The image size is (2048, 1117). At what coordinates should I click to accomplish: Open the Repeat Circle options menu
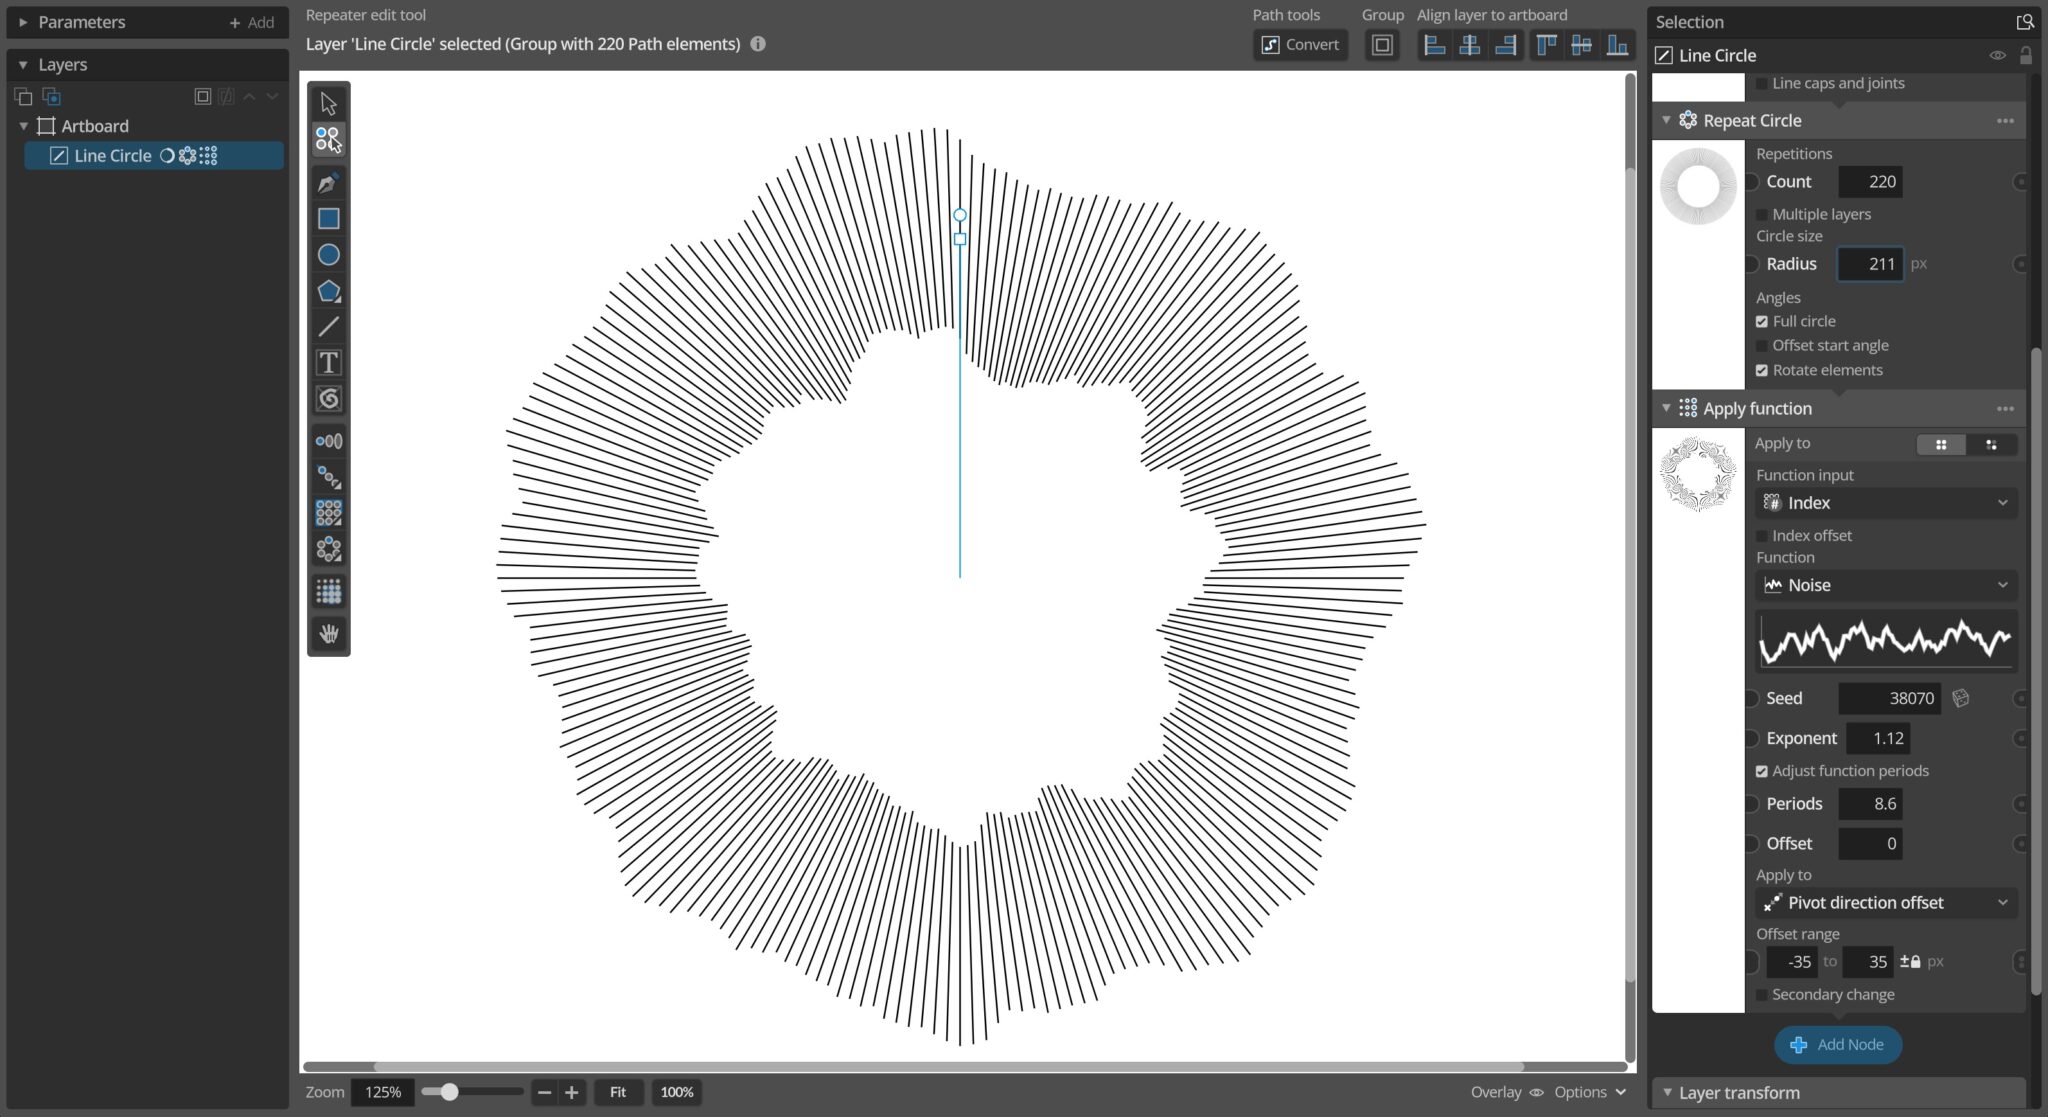click(2007, 120)
